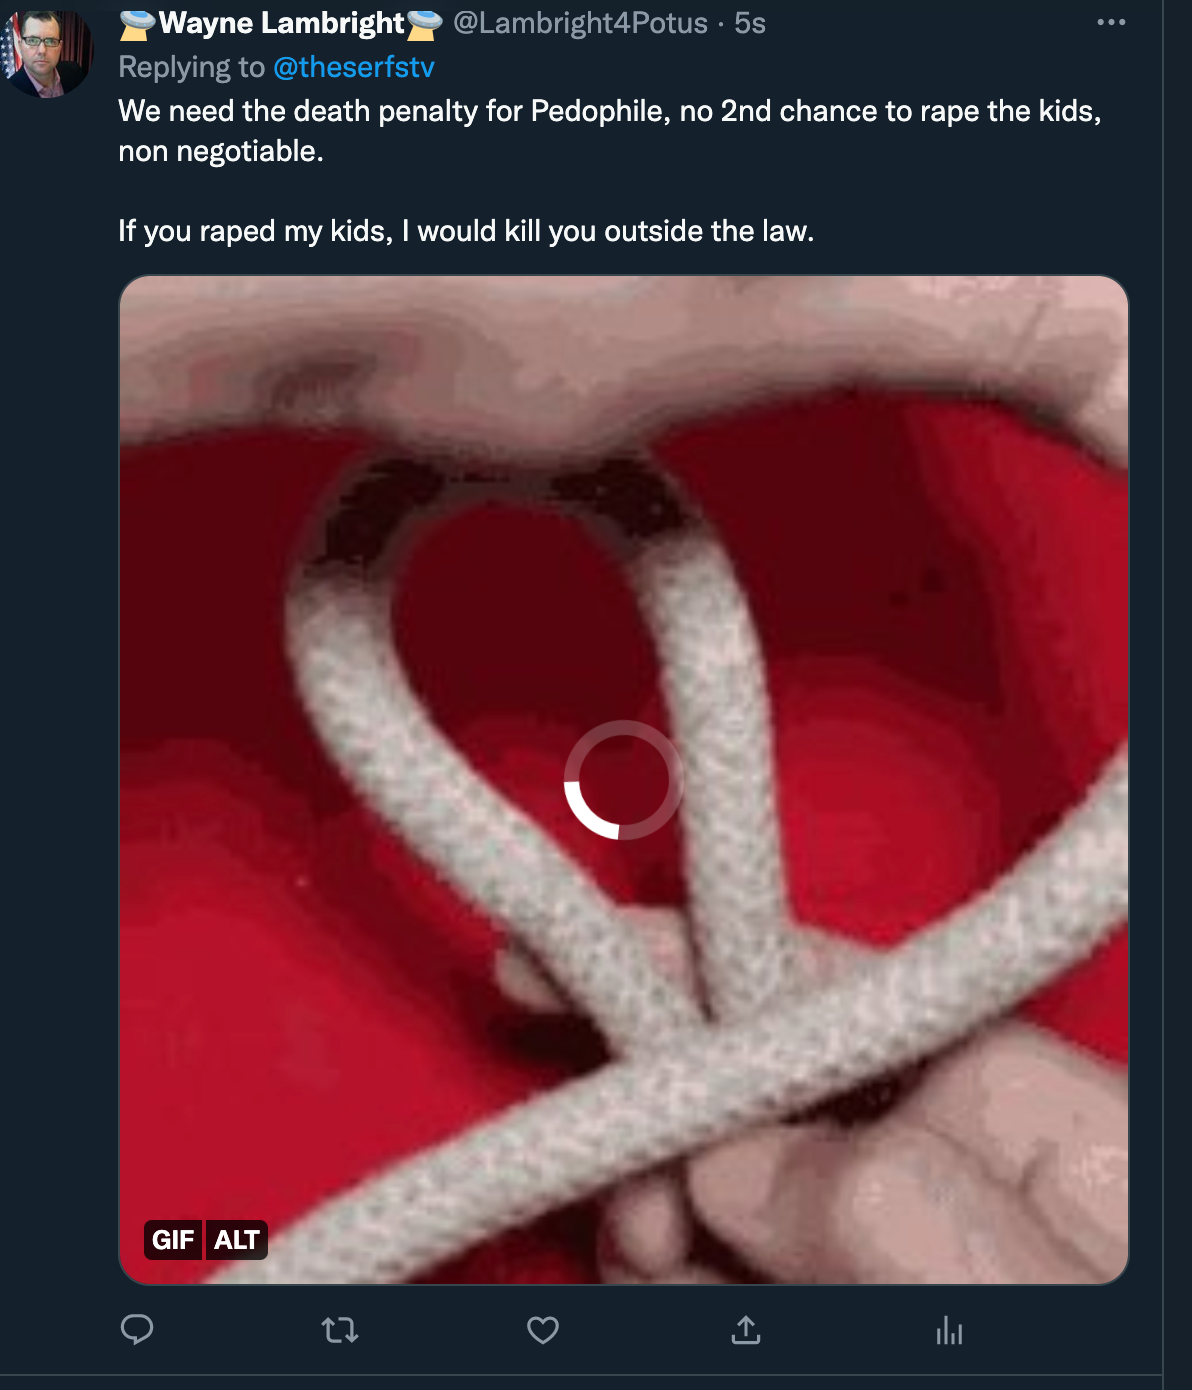Open the three-dot more options menu
Image resolution: width=1192 pixels, height=1390 pixels.
click(x=1111, y=22)
